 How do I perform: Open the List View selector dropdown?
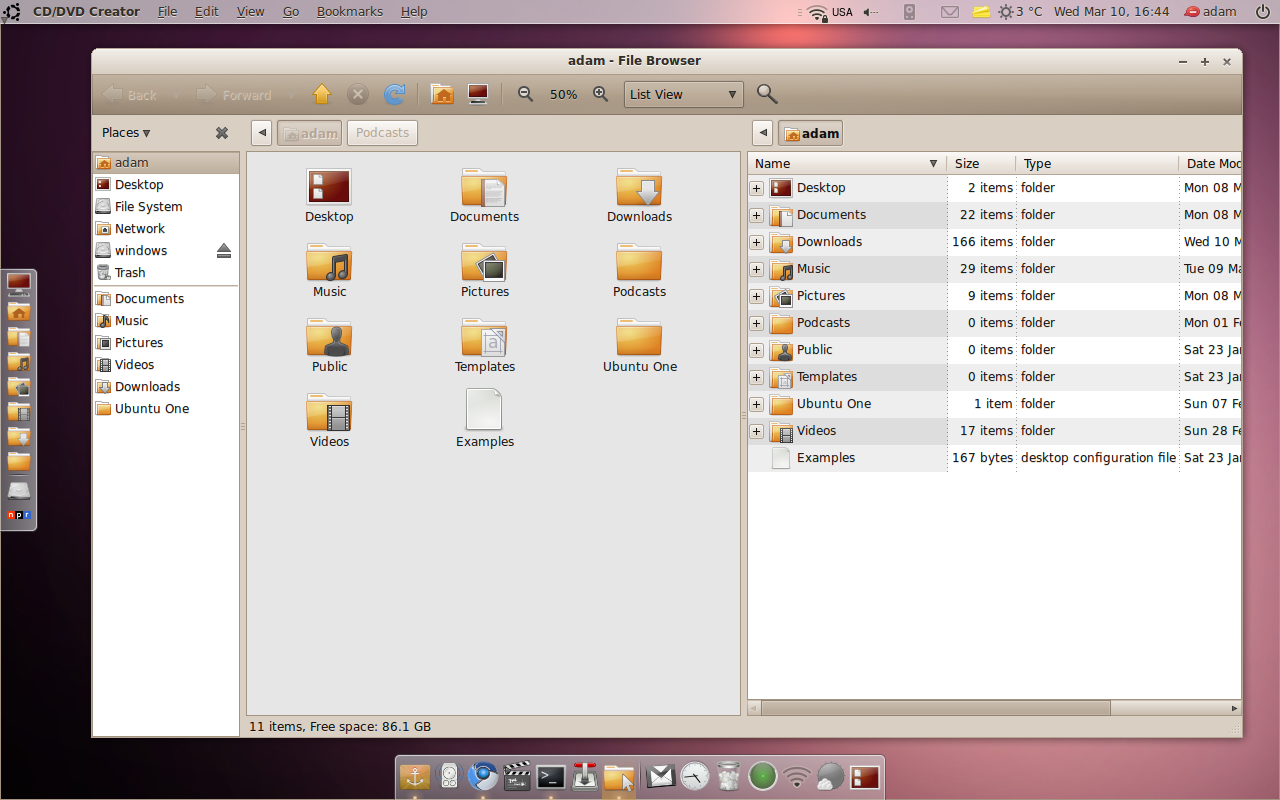coord(683,94)
